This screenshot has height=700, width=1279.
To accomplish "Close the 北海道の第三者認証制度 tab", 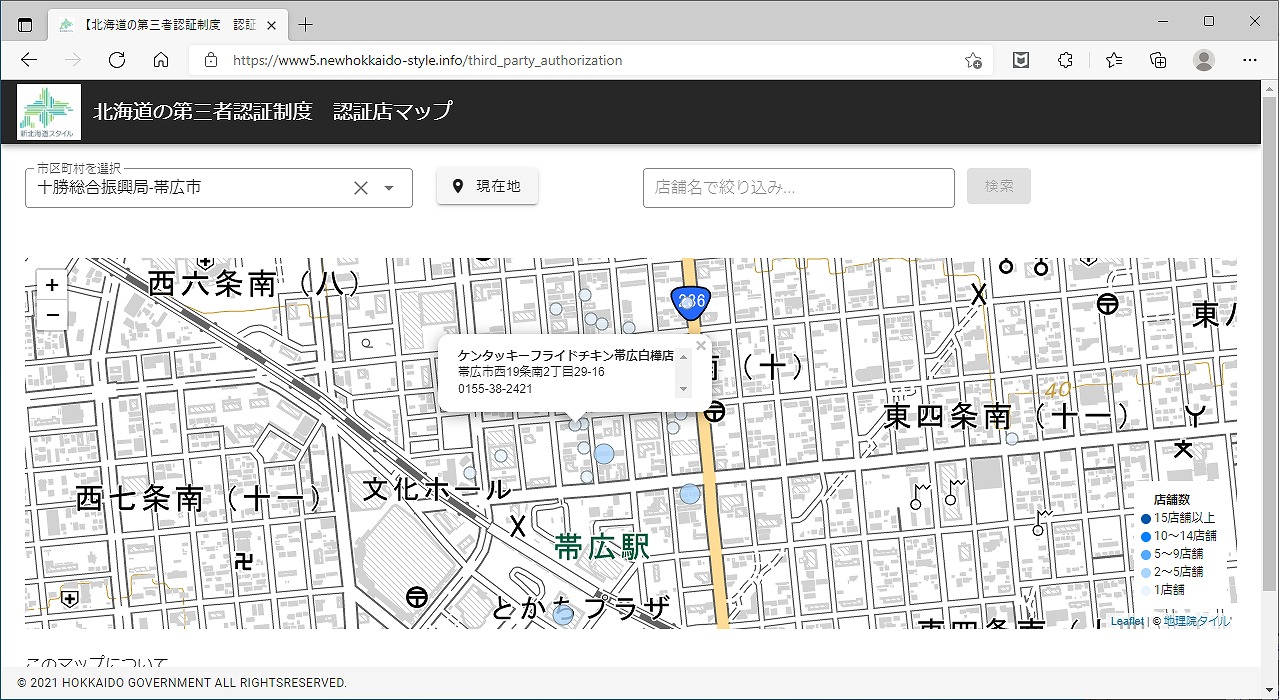I will tap(271, 25).
